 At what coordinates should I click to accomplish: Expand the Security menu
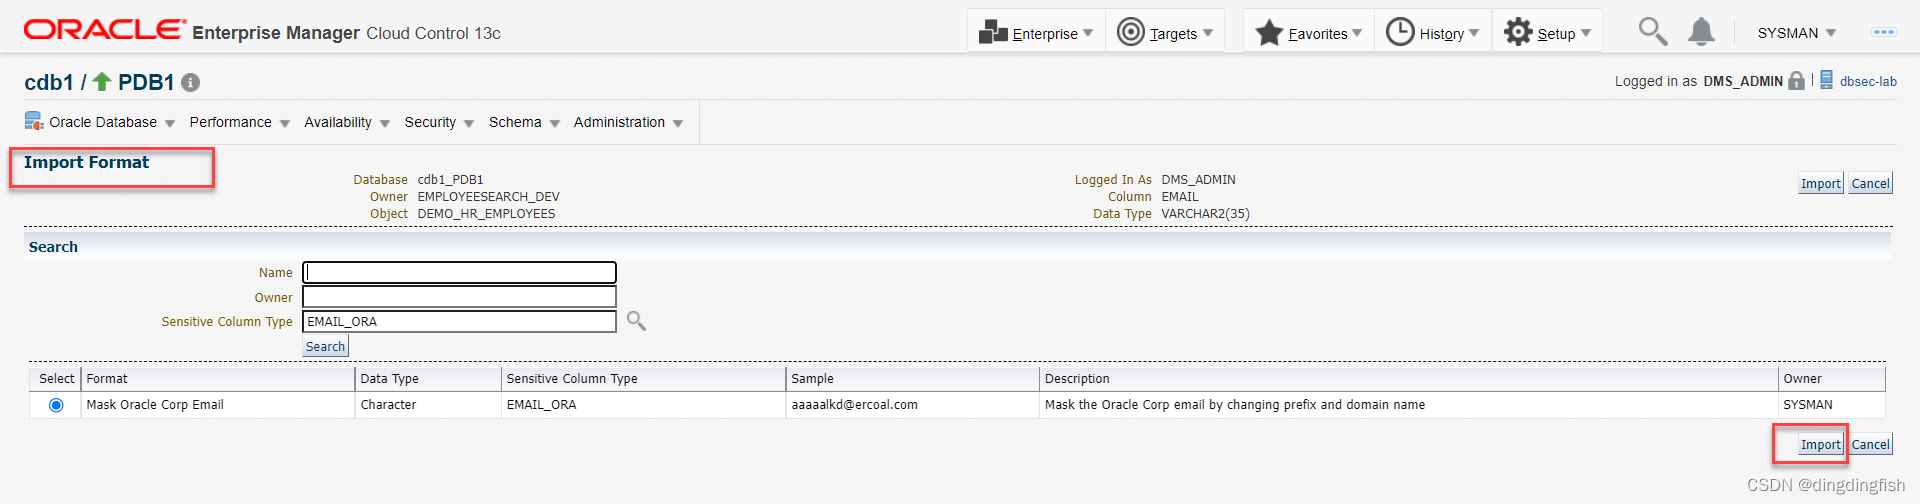[x=439, y=122]
